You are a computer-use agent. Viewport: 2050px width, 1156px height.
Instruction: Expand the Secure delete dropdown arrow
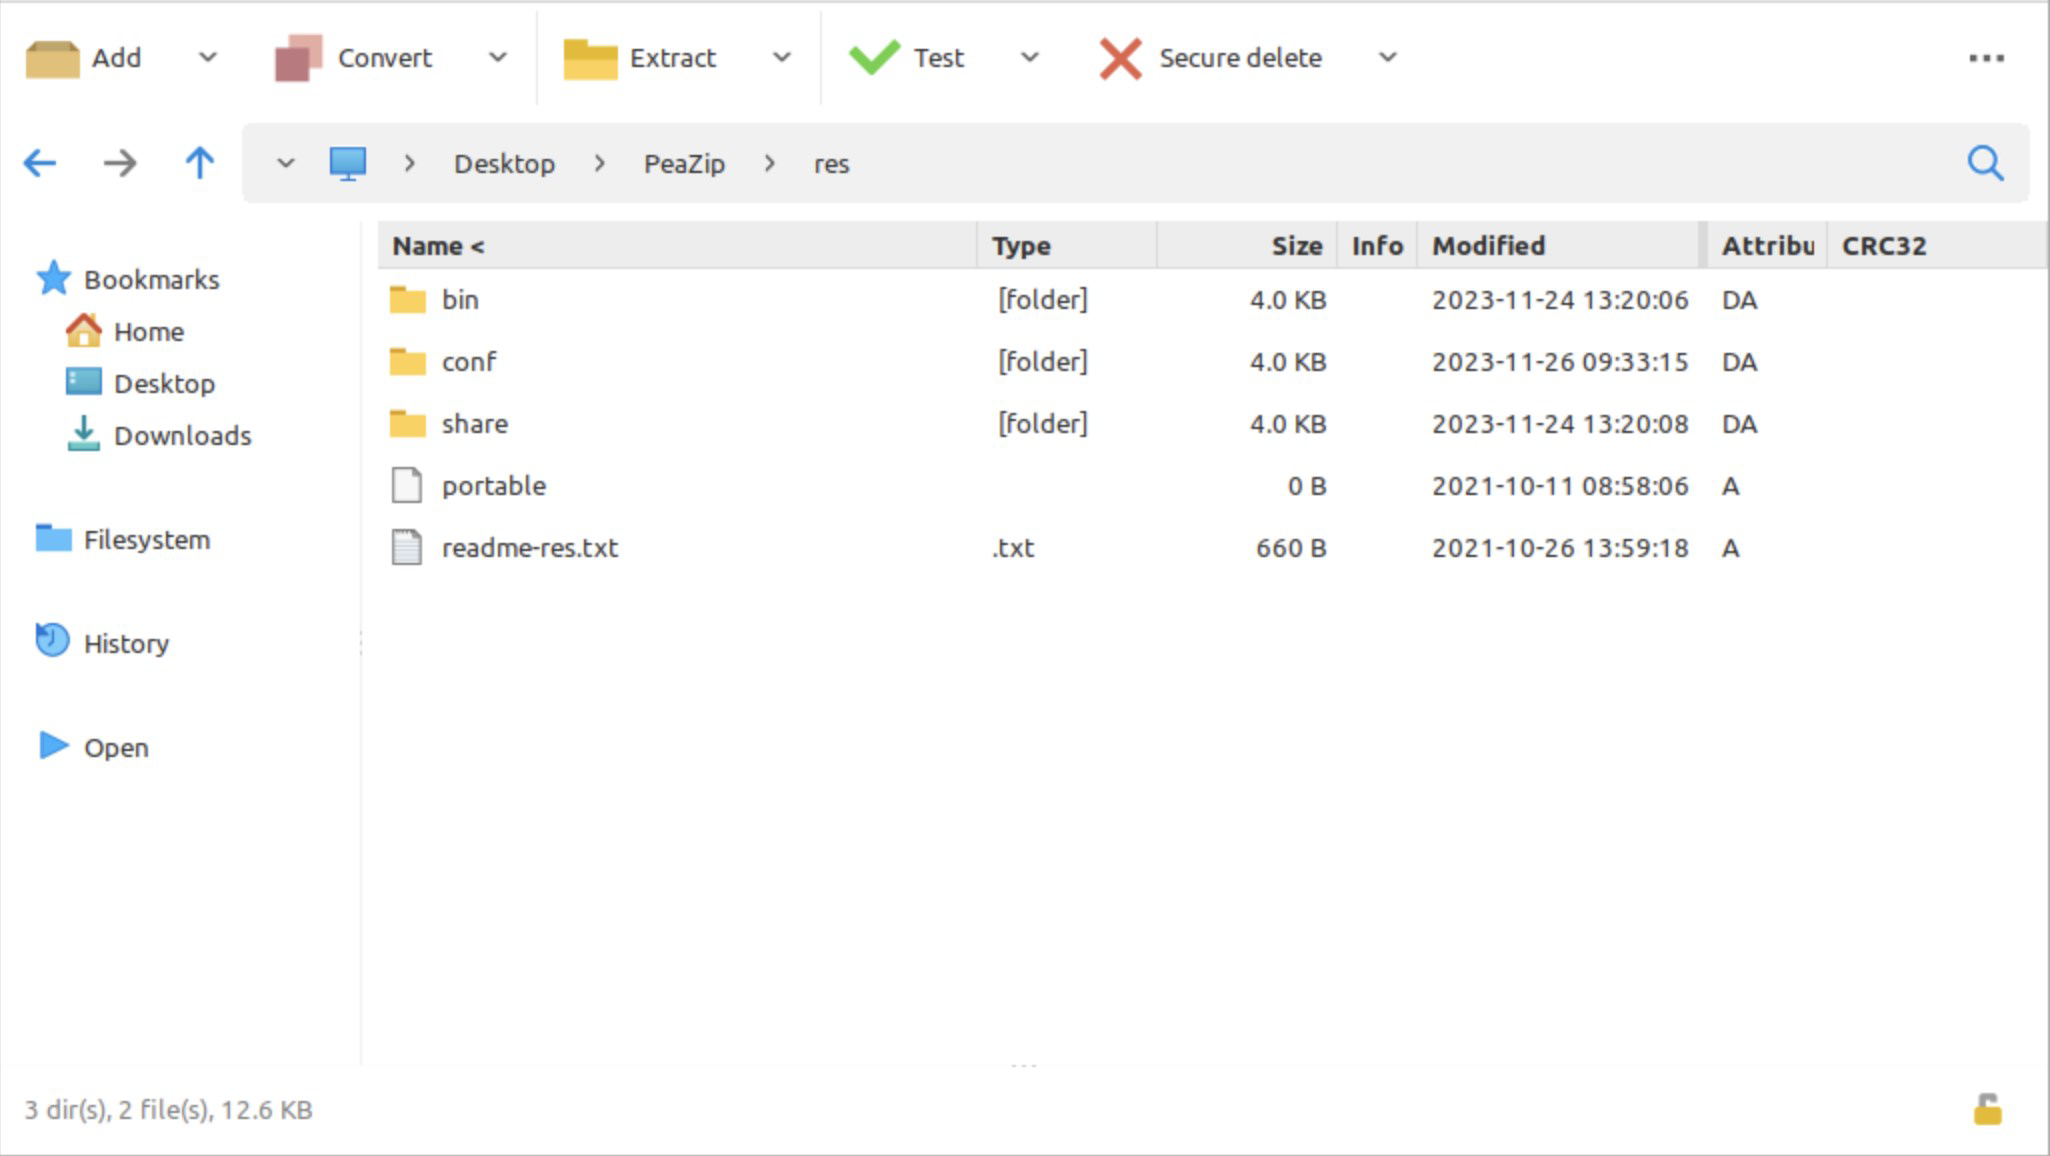point(1388,58)
